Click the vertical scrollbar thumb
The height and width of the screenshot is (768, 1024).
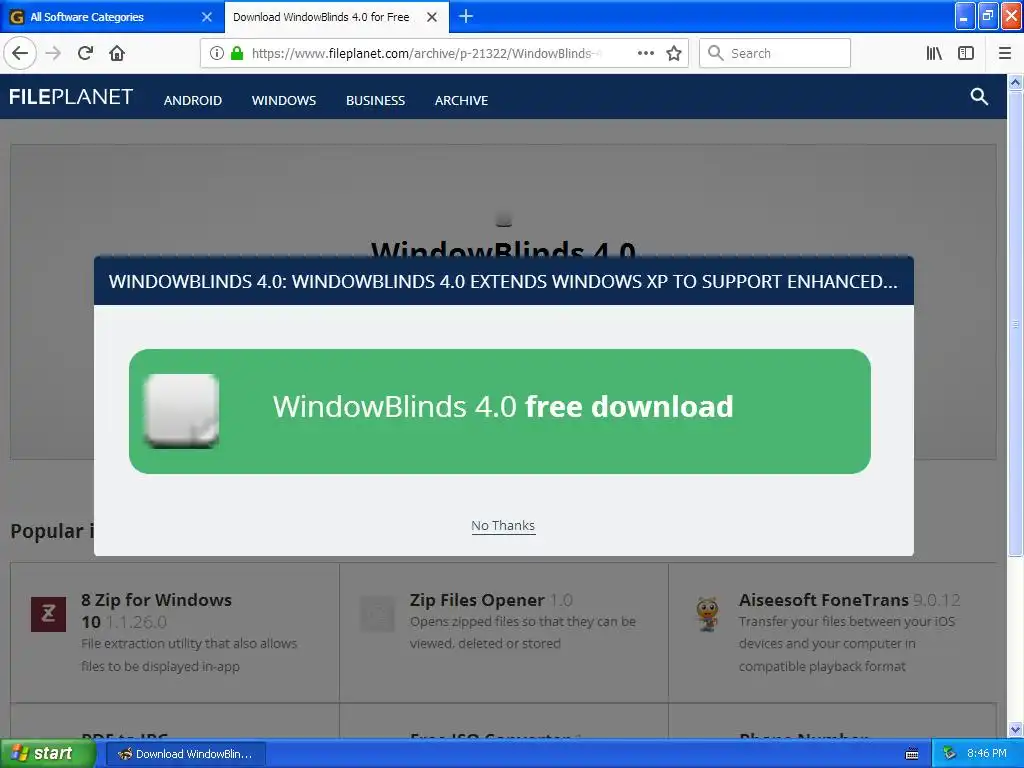click(1015, 324)
